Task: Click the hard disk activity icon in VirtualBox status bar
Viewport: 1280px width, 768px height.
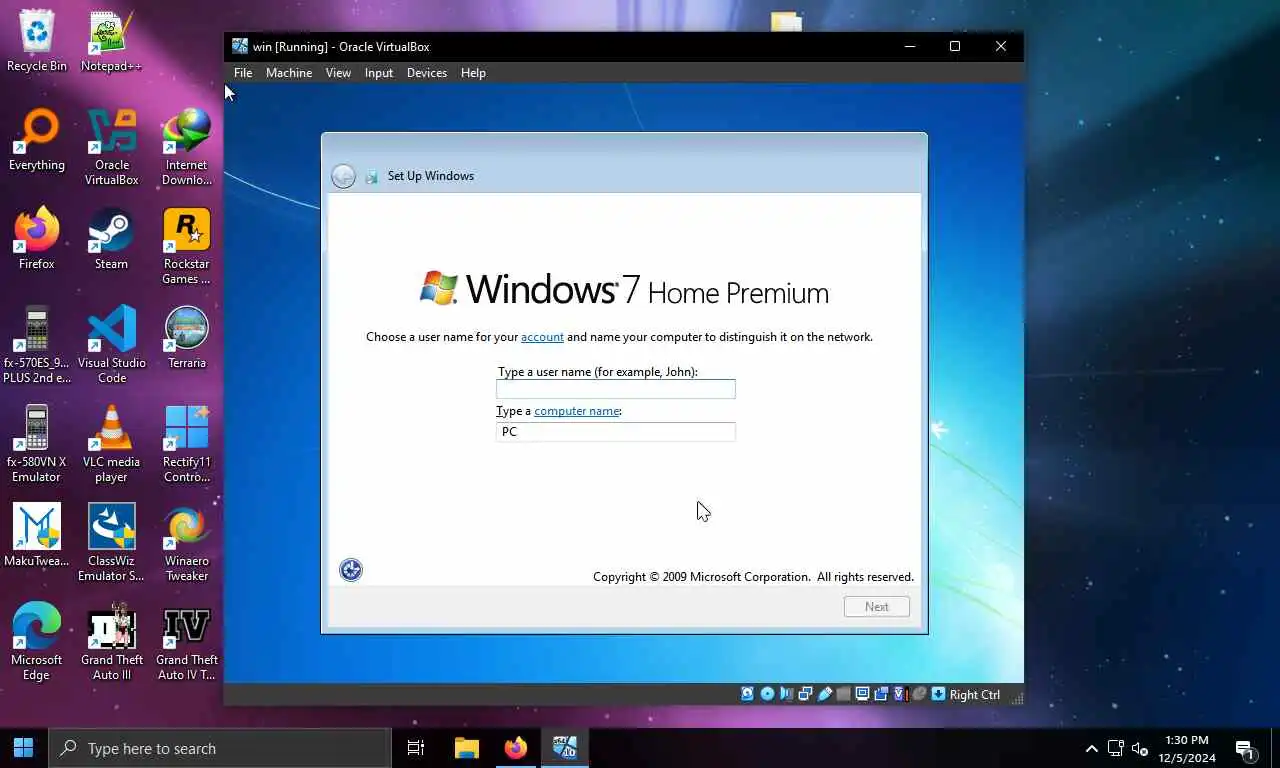Action: tap(748, 694)
